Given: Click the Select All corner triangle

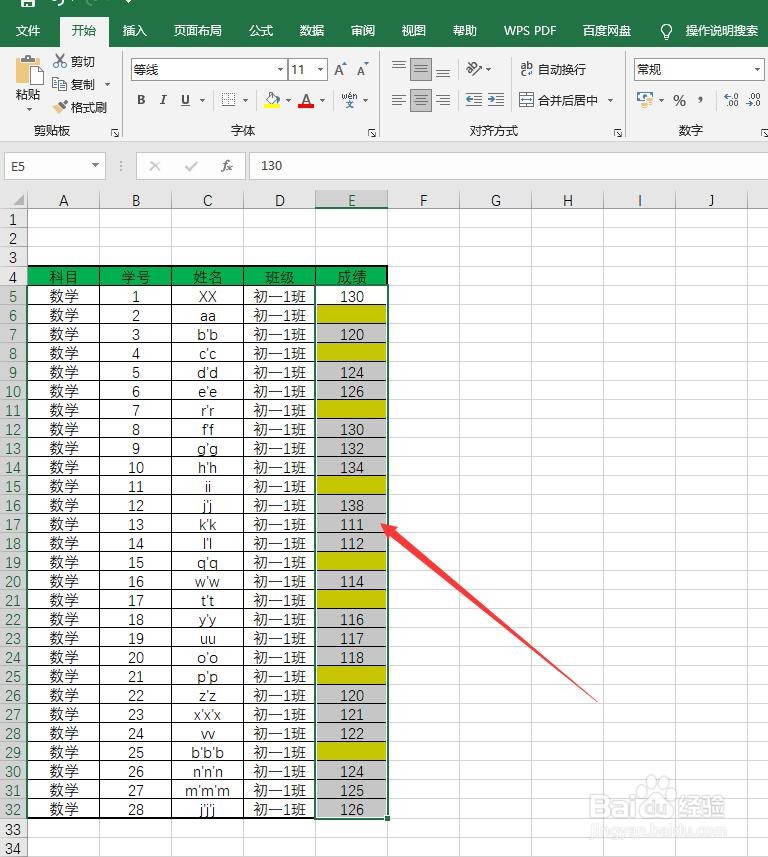Looking at the screenshot, I should (18, 200).
